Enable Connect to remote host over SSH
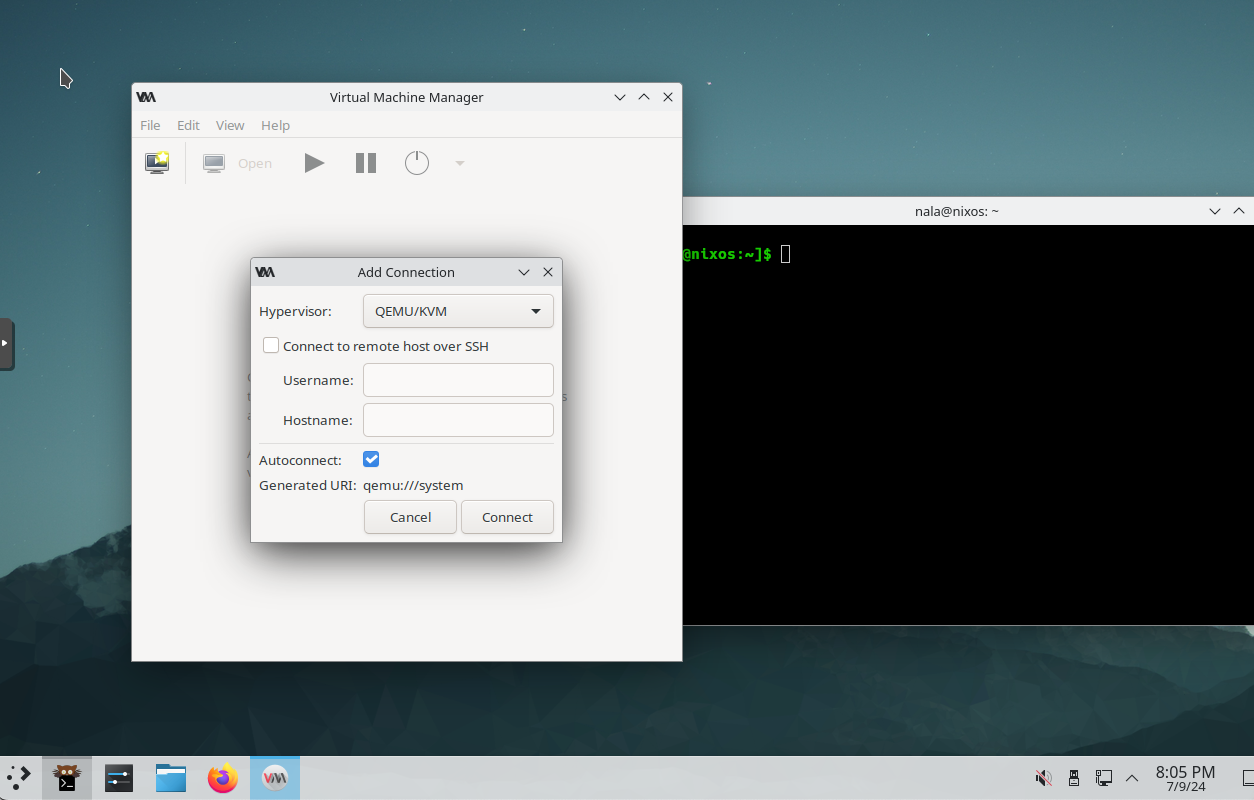The width and height of the screenshot is (1254, 800). (x=271, y=346)
